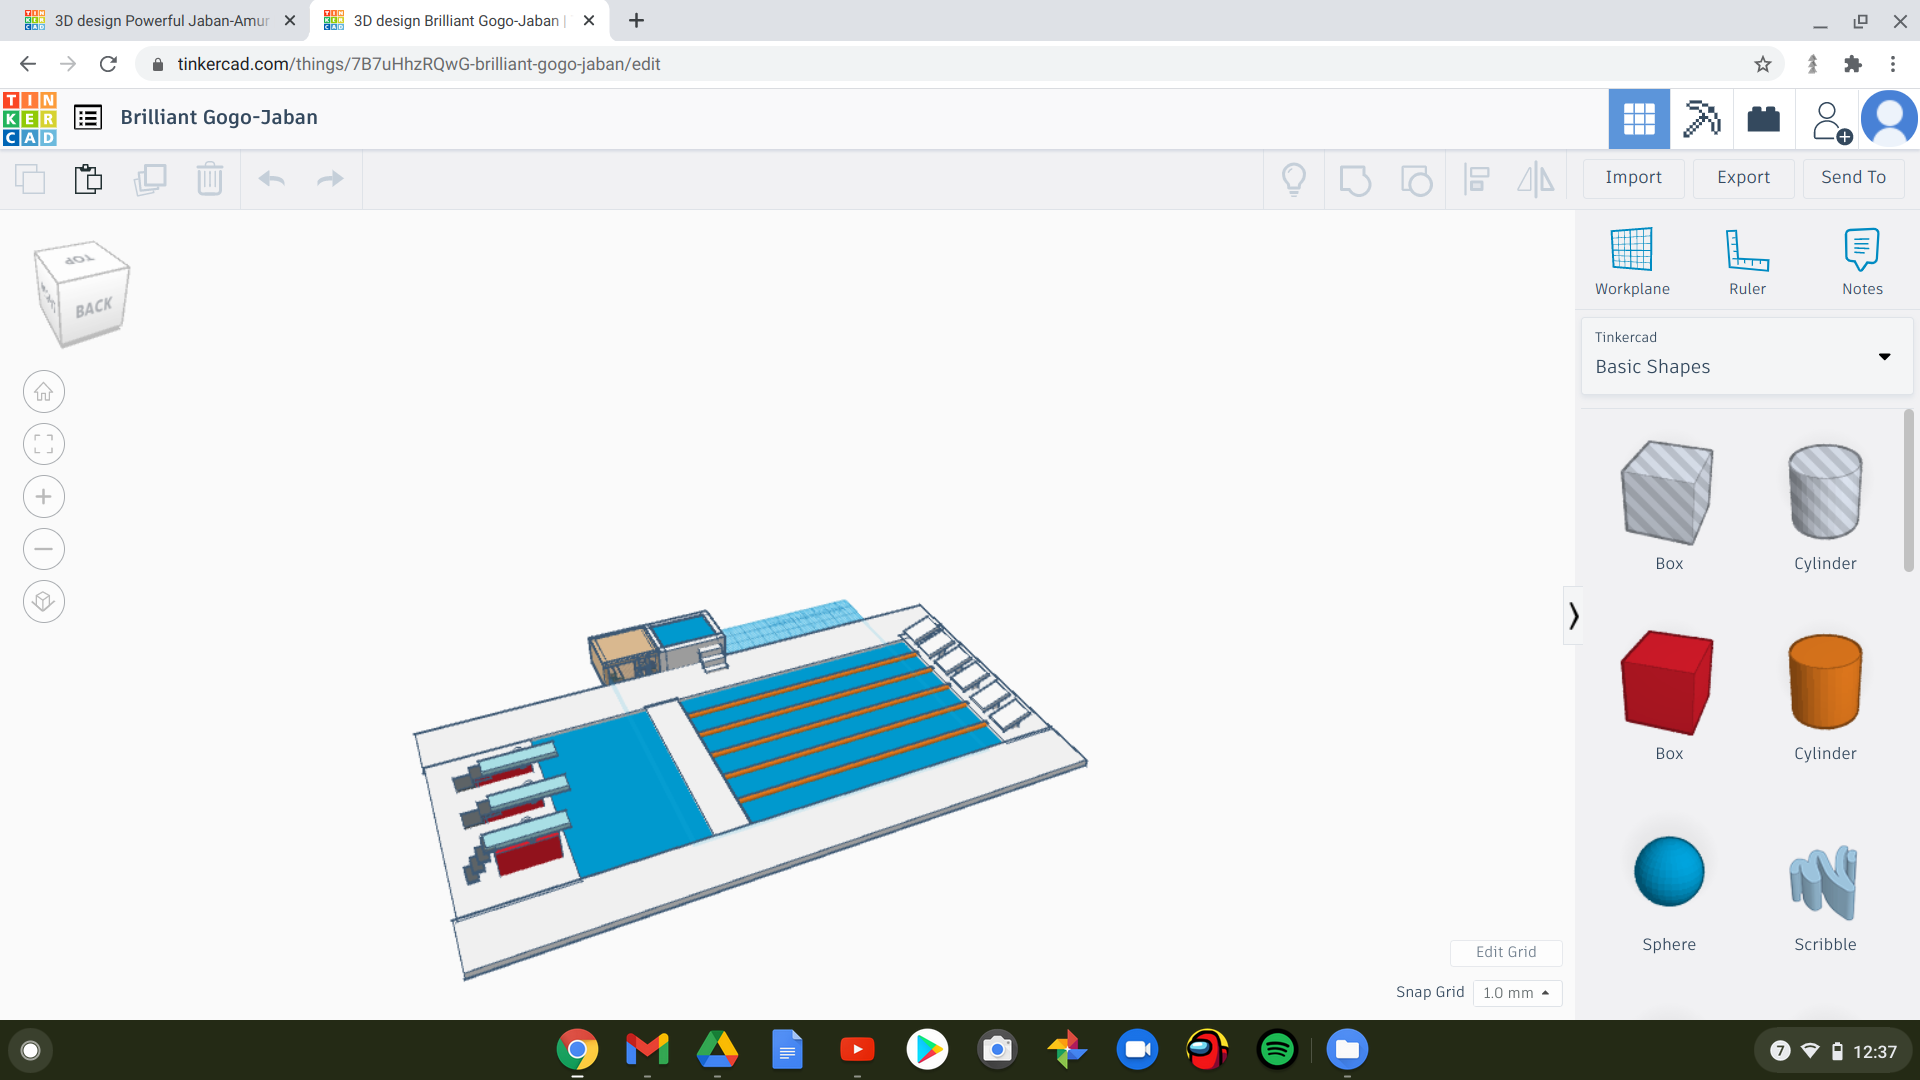The height and width of the screenshot is (1080, 1920).
Task: Click the Delete trash can icon
Action: (x=210, y=179)
